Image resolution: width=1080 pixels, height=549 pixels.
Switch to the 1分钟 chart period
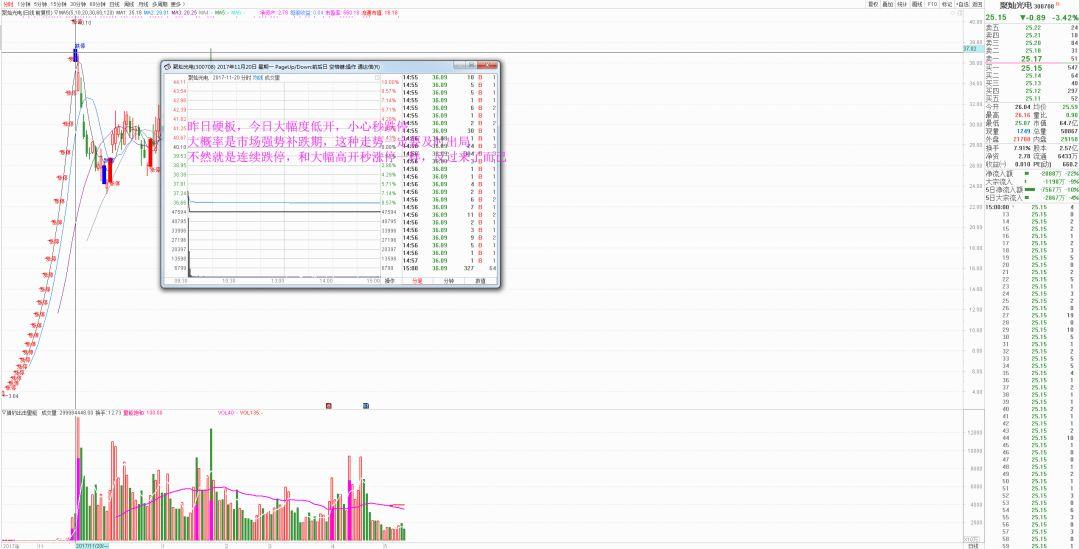24,4
